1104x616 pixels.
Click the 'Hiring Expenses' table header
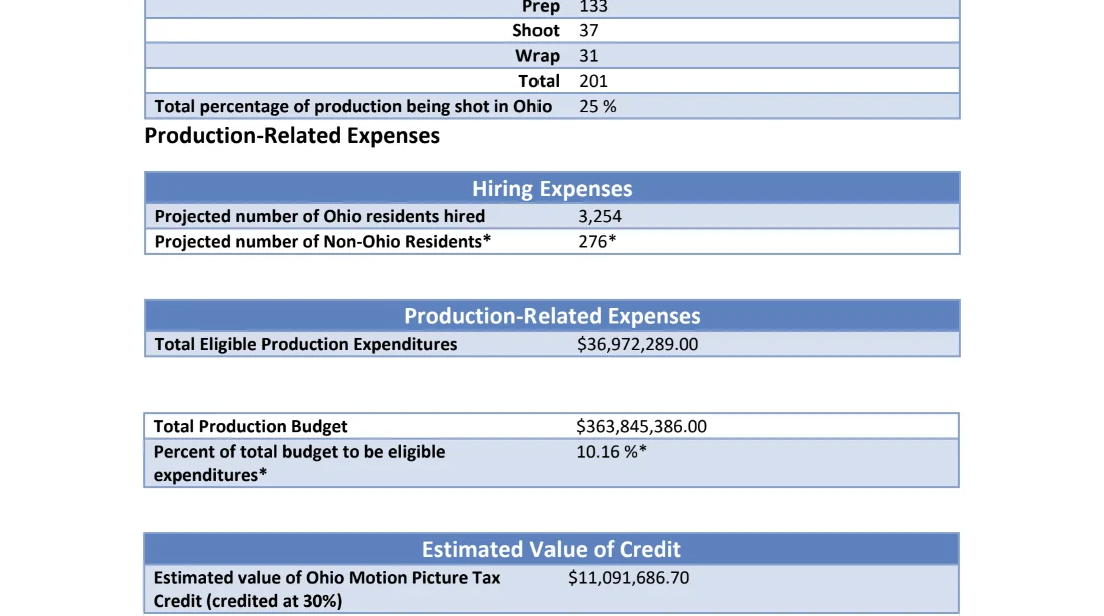[x=552, y=189]
